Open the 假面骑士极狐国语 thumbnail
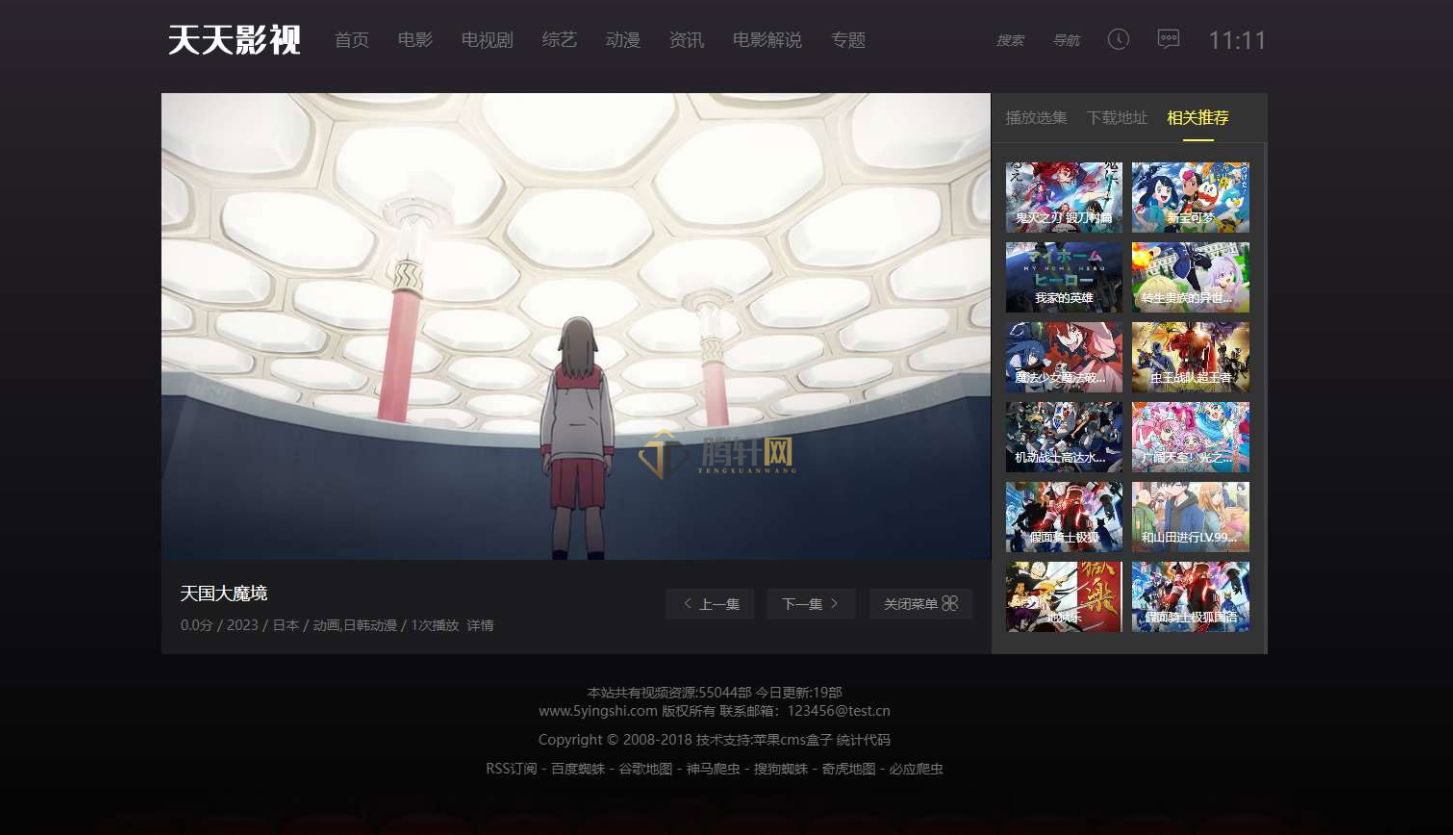 tap(1190, 597)
